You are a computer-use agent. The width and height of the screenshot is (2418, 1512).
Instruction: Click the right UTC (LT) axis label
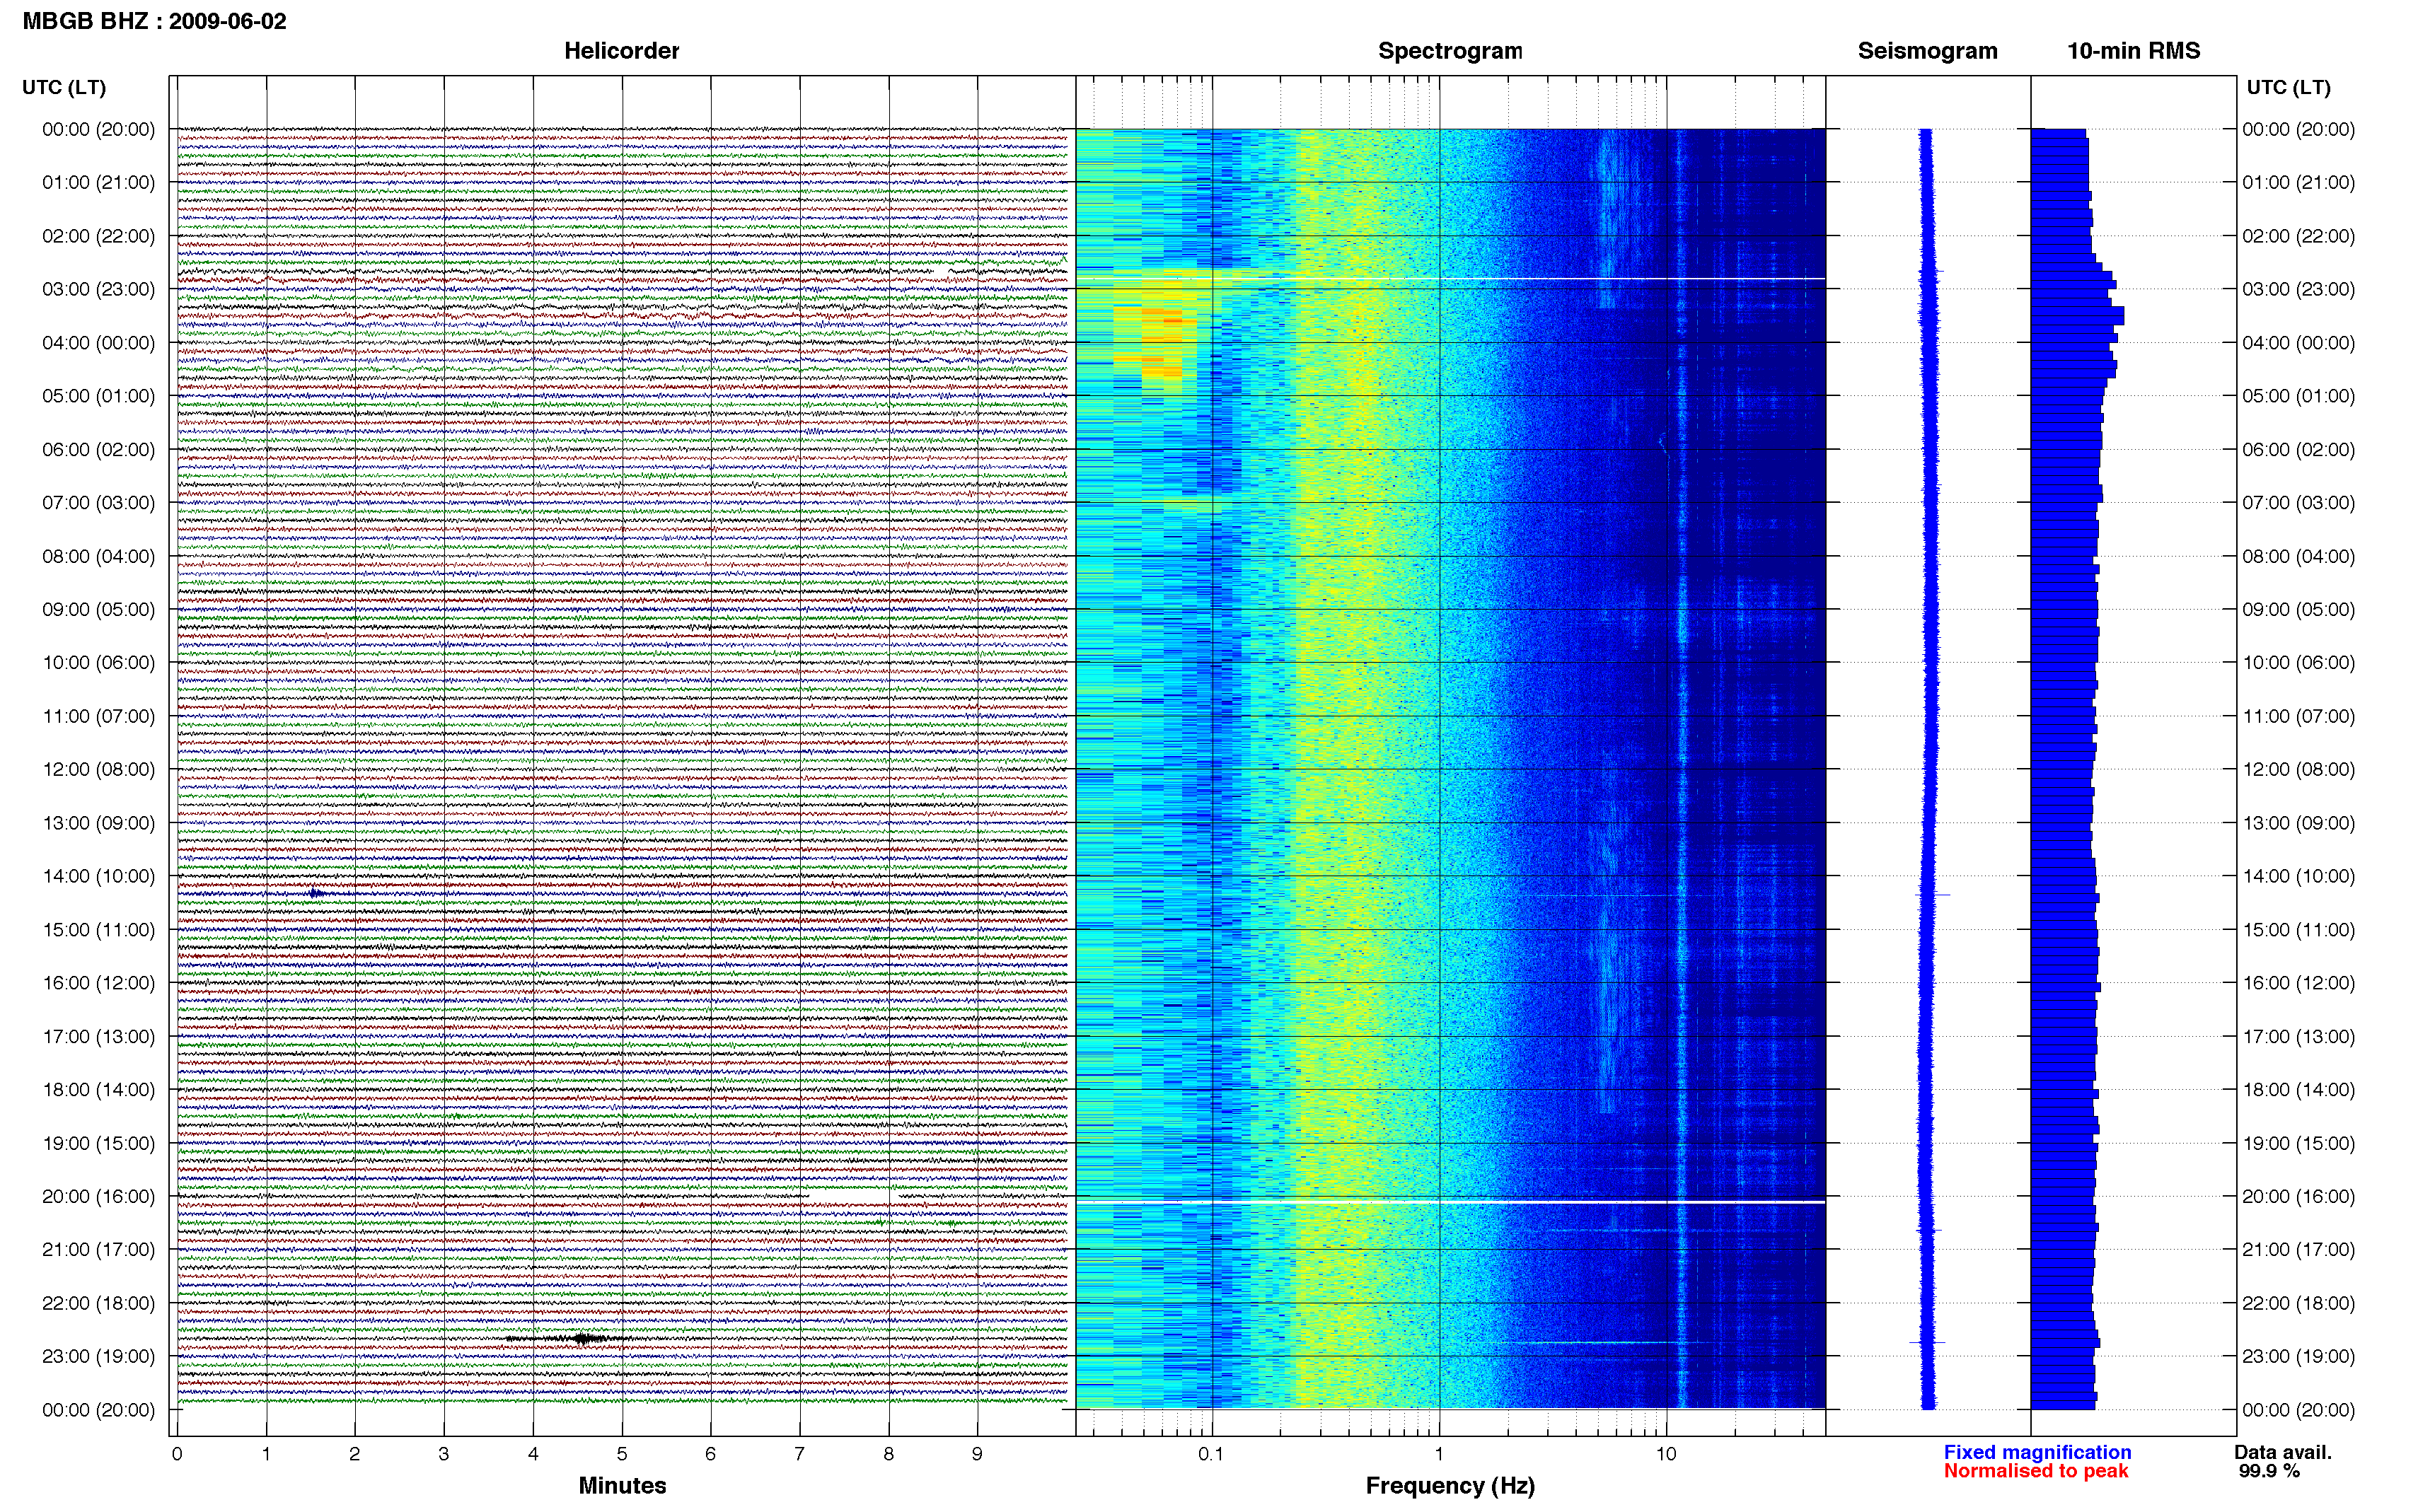coord(2288,87)
